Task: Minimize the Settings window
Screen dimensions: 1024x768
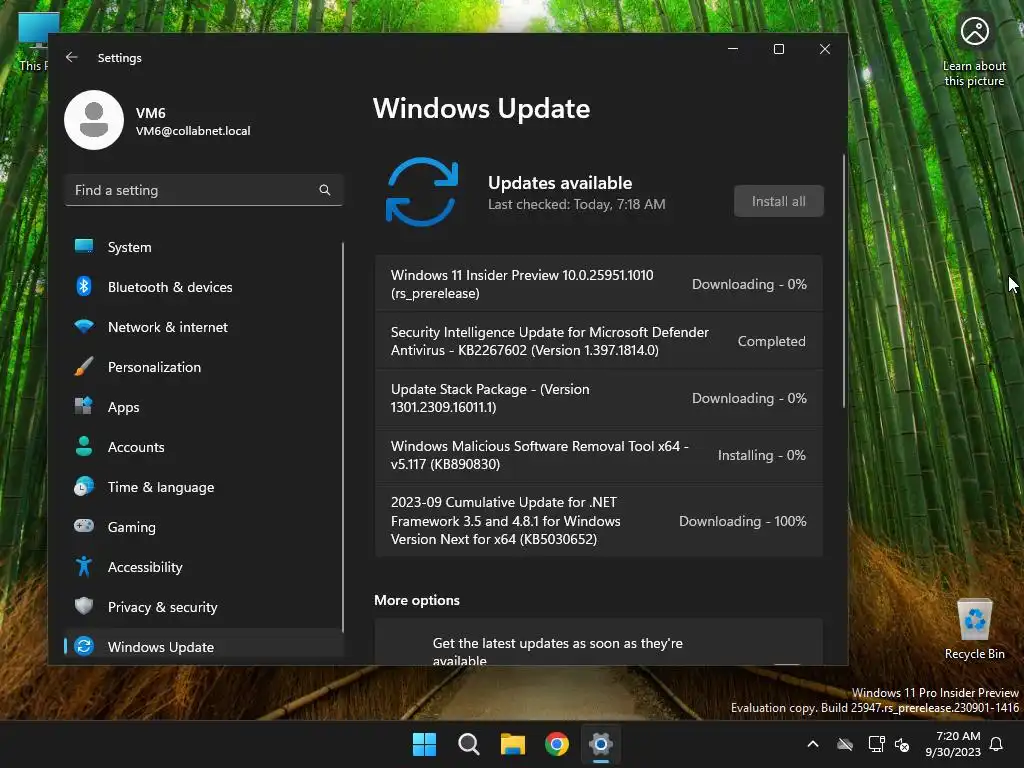Action: point(733,49)
